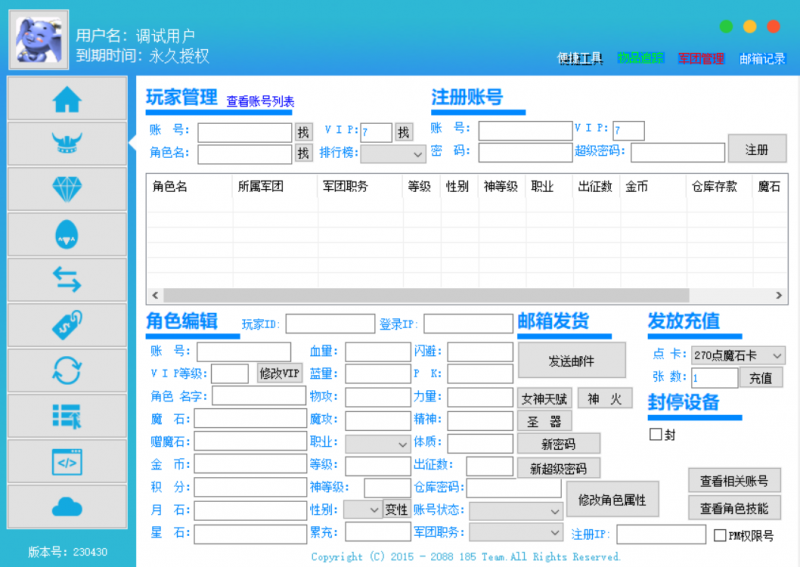The height and width of the screenshot is (567, 800).
Task: Click the 变性 button
Action: pyautogui.click(x=396, y=509)
